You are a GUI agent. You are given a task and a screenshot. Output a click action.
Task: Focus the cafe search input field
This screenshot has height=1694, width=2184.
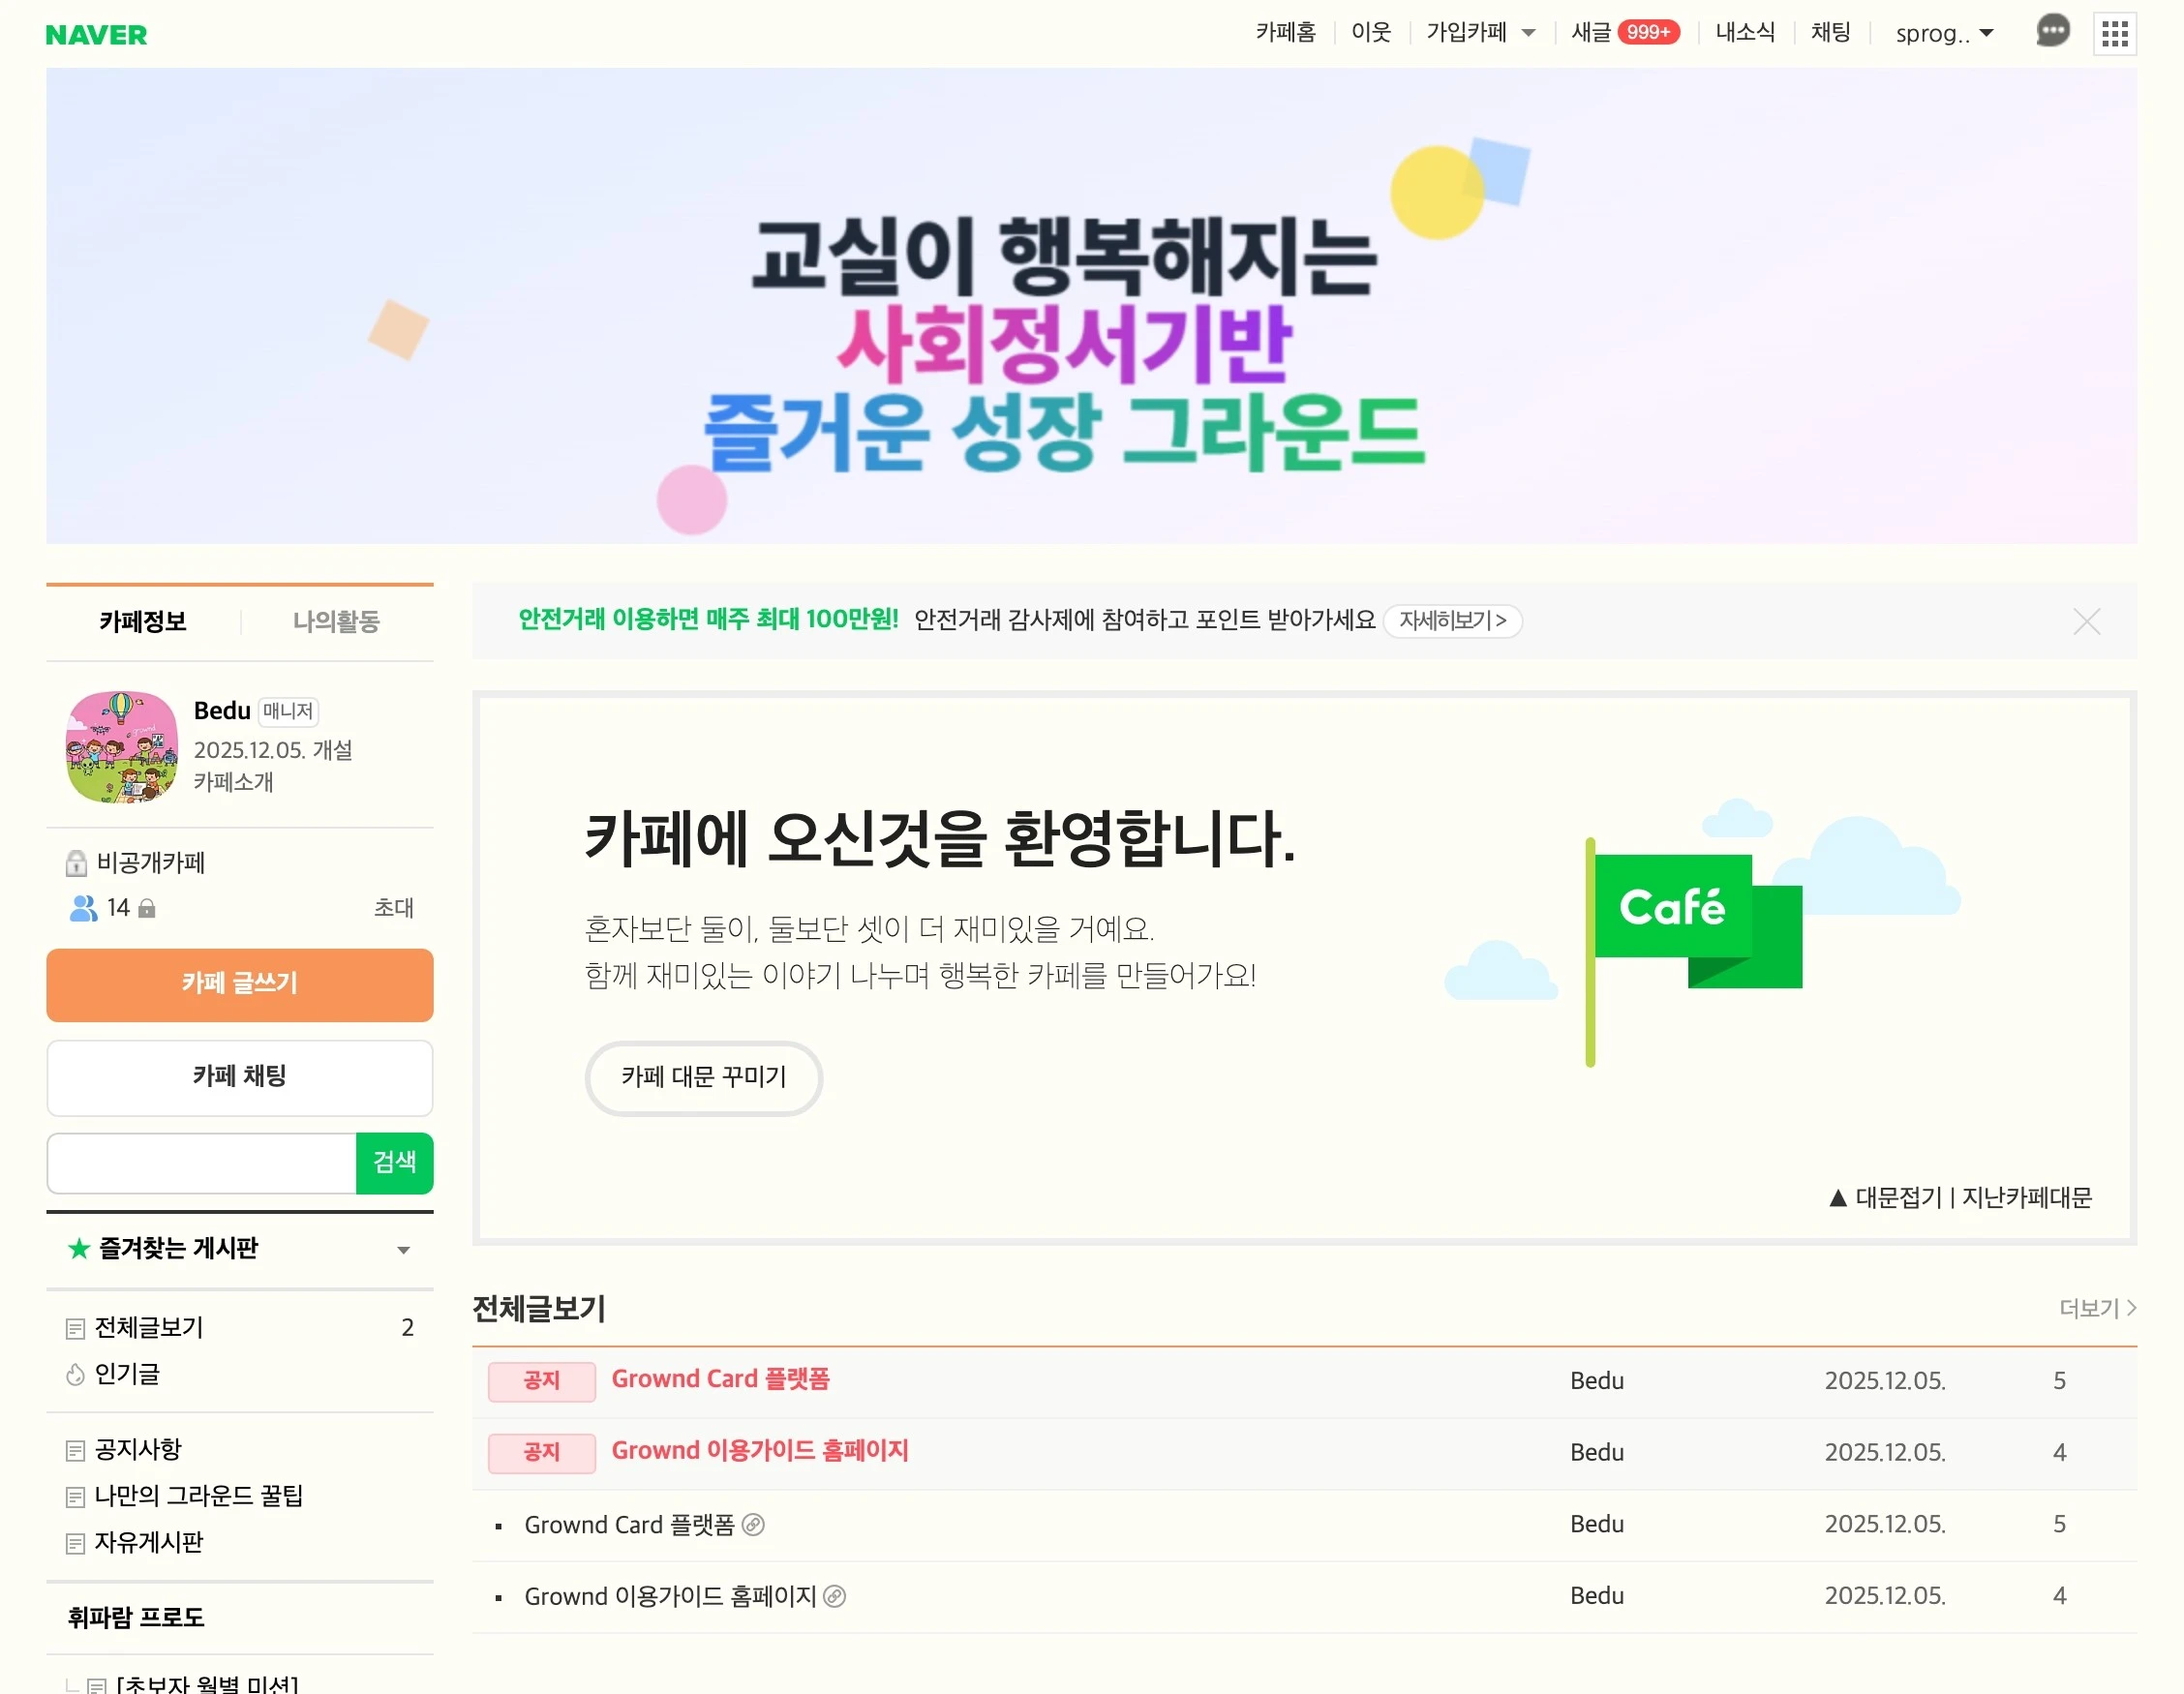pyautogui.click(x=202, y=1163)
